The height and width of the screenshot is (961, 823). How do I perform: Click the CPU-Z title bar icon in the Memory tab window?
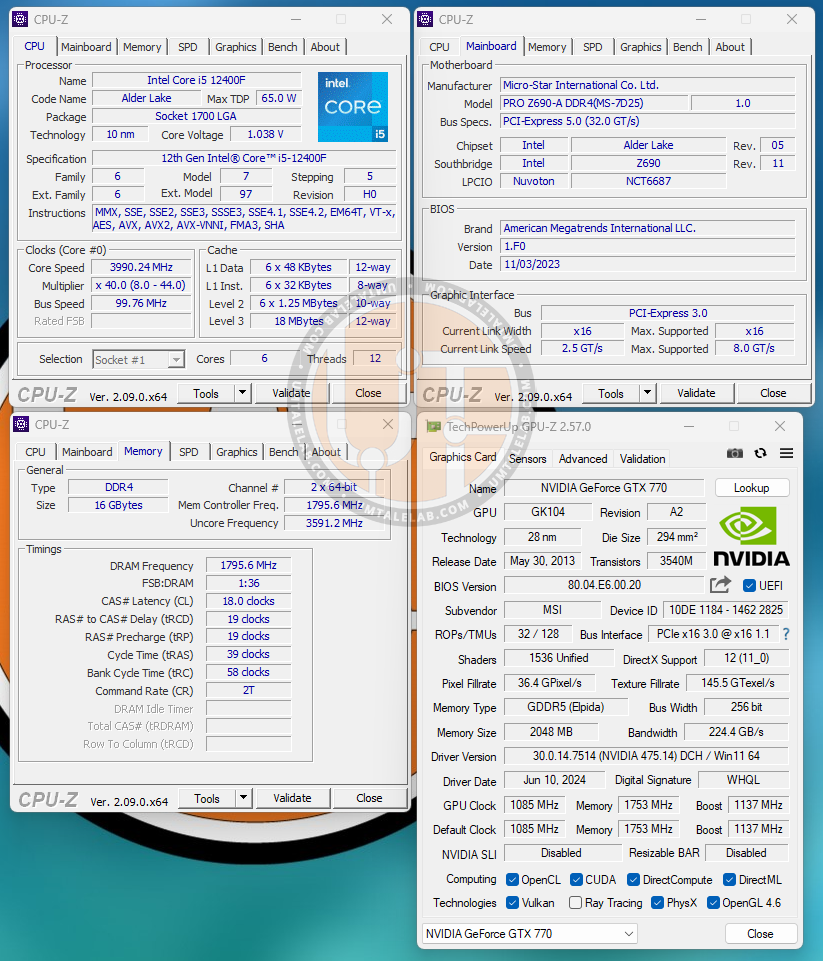click(21, 424)
